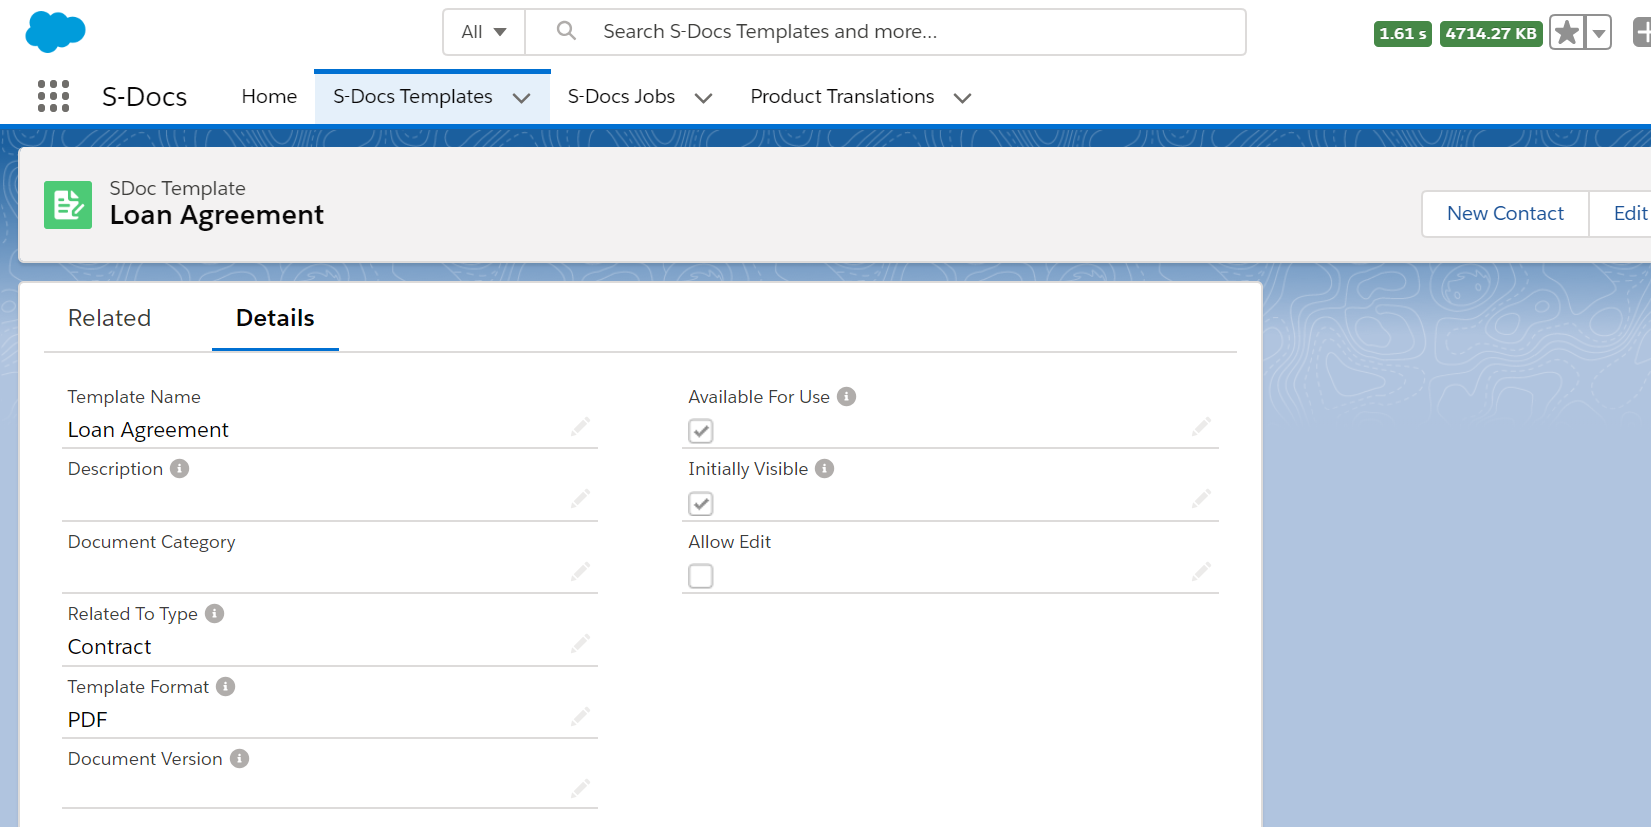
Task: Open the App Launcher dots grid
Action: click(53, 96)
